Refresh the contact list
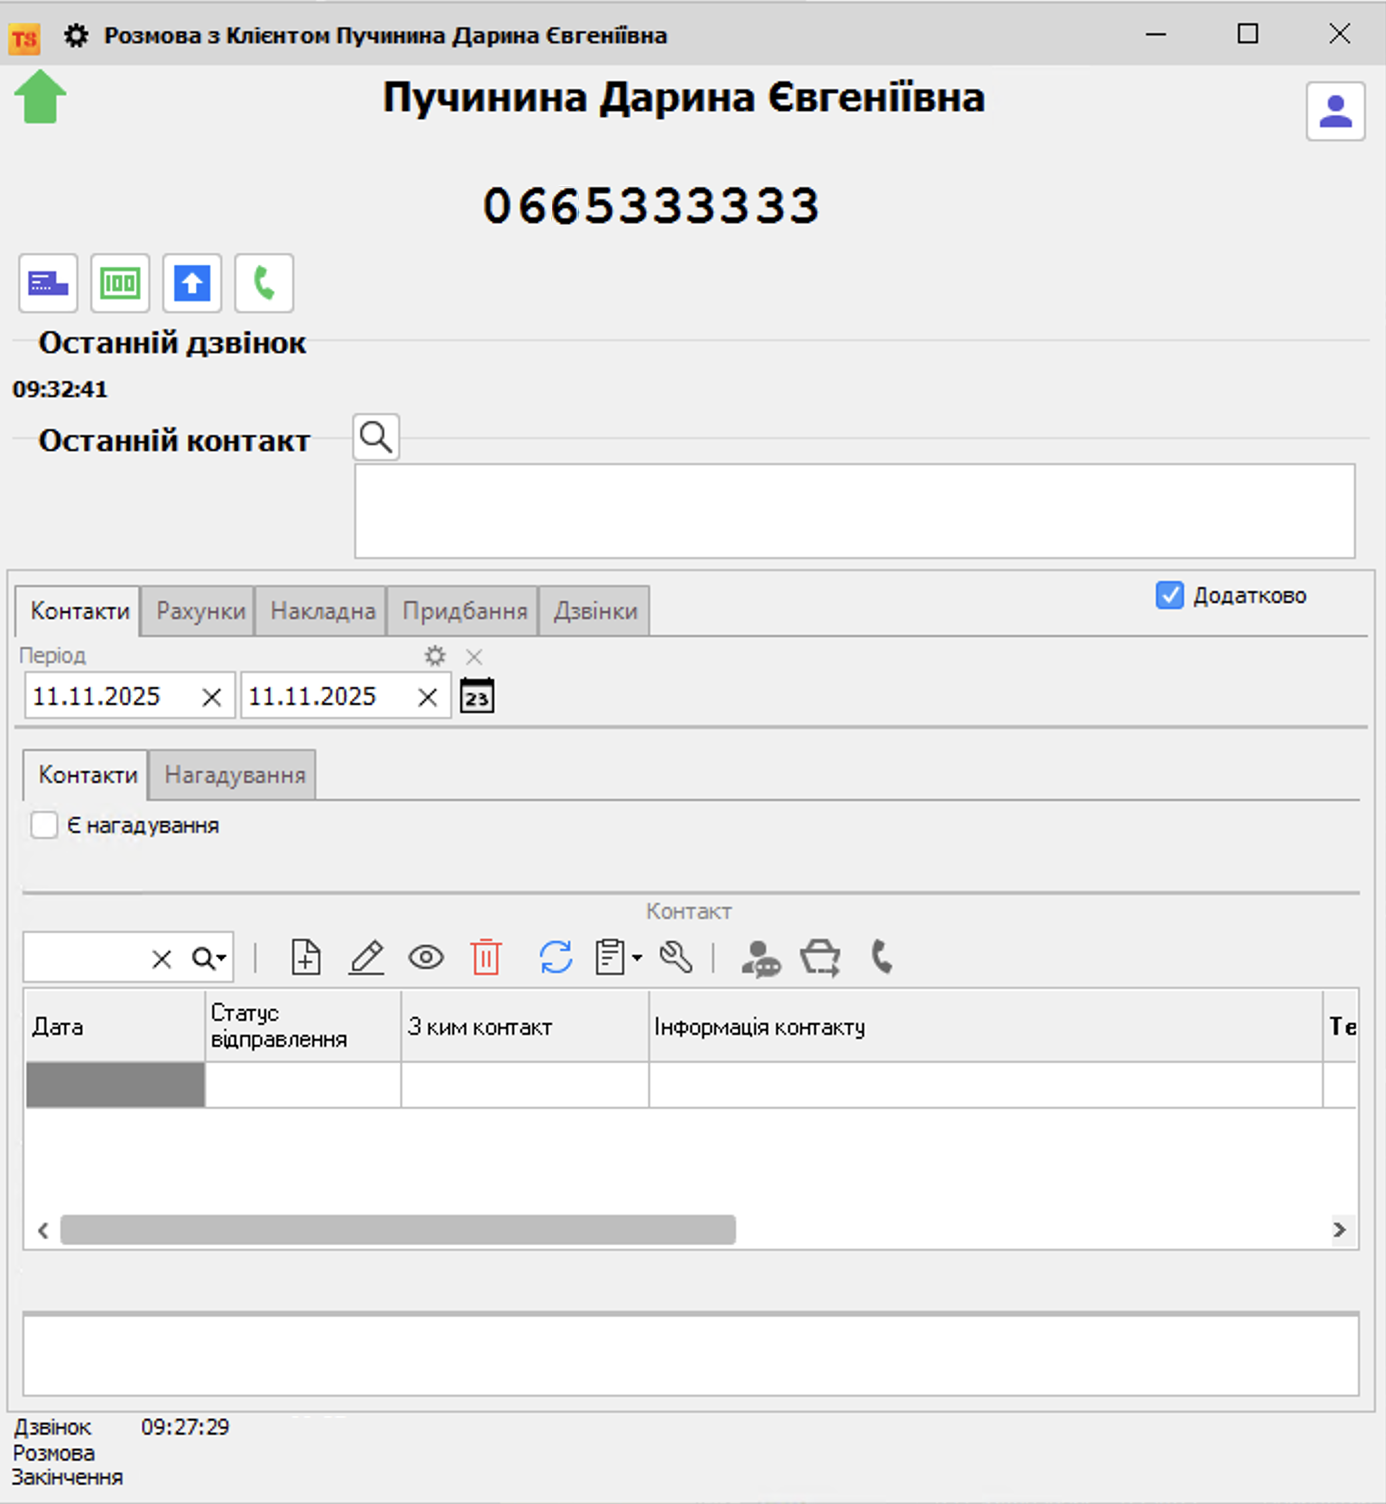Screen dimensions: 1386x1504 [555, 957]
